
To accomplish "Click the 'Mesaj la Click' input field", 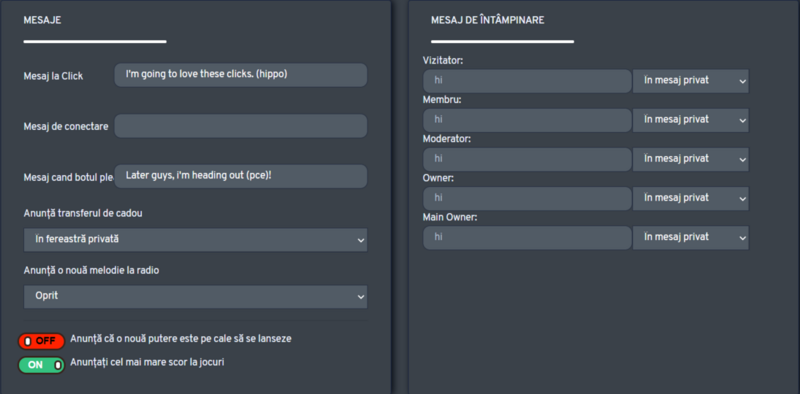I will [x=241, y=75].
